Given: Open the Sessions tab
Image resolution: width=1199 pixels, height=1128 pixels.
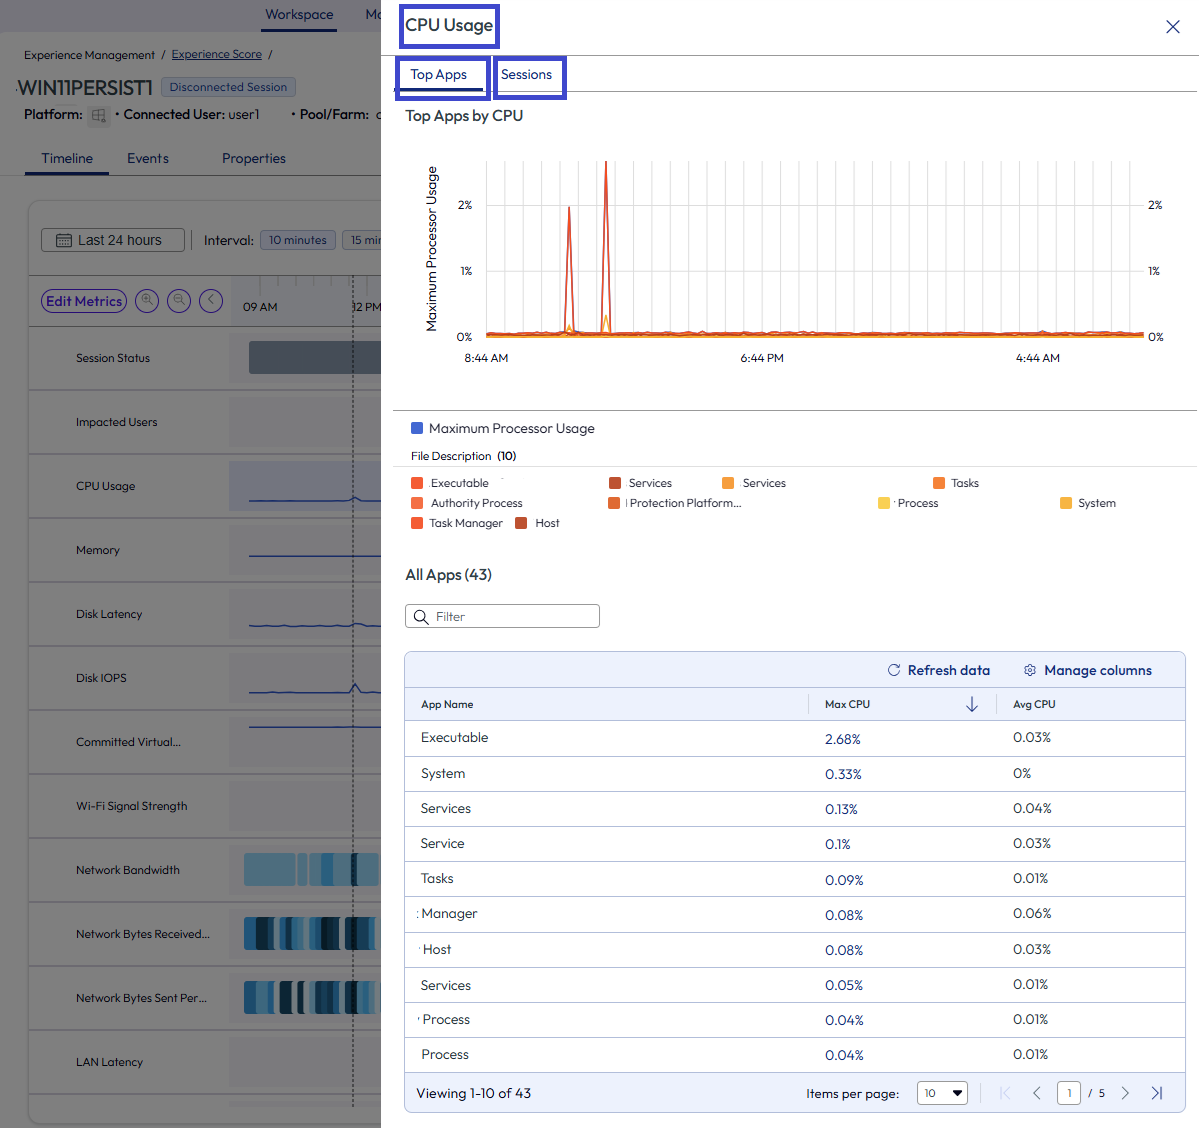Looking at the screenshot, I should (x=526, y=75).
